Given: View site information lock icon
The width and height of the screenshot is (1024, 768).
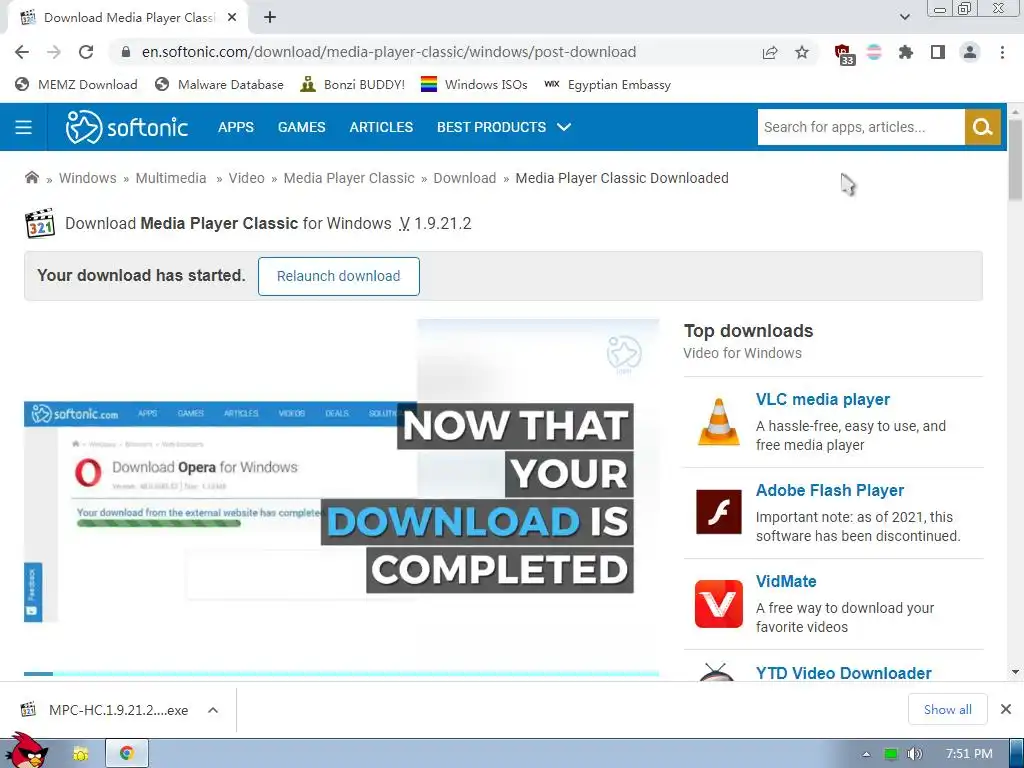Looking at the screenshot, I should [x=126, y=52].
